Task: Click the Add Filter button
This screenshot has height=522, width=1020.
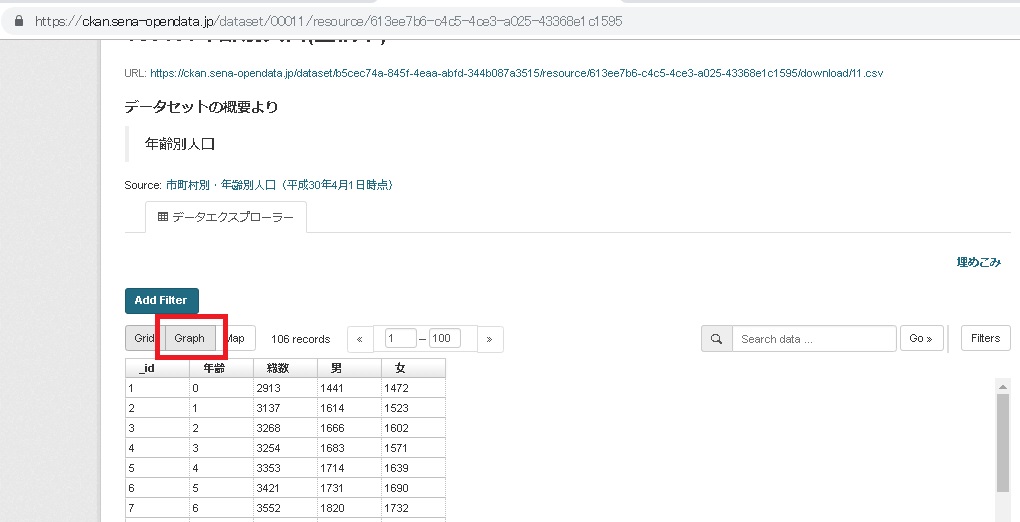Action: coord(162,300)
